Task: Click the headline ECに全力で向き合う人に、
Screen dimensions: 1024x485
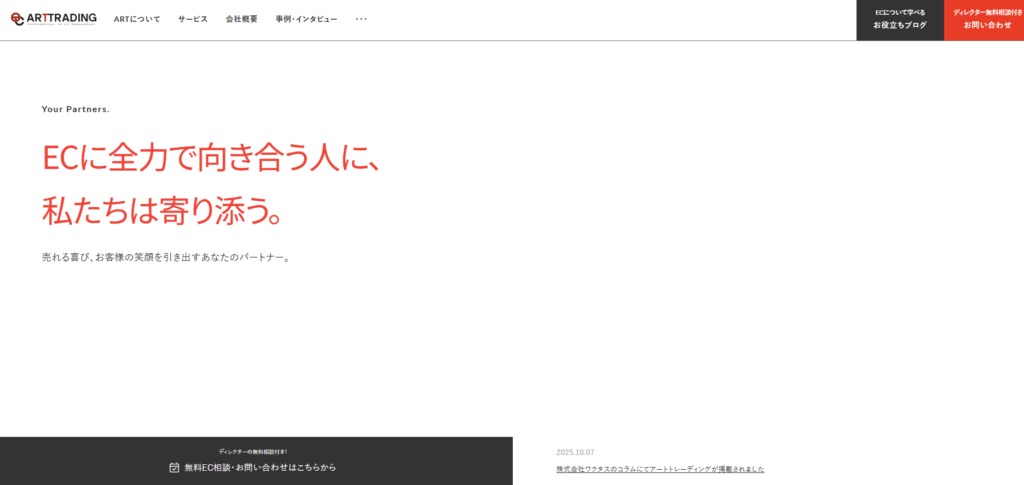Action: pyautogui.click(x=212, y=159)
